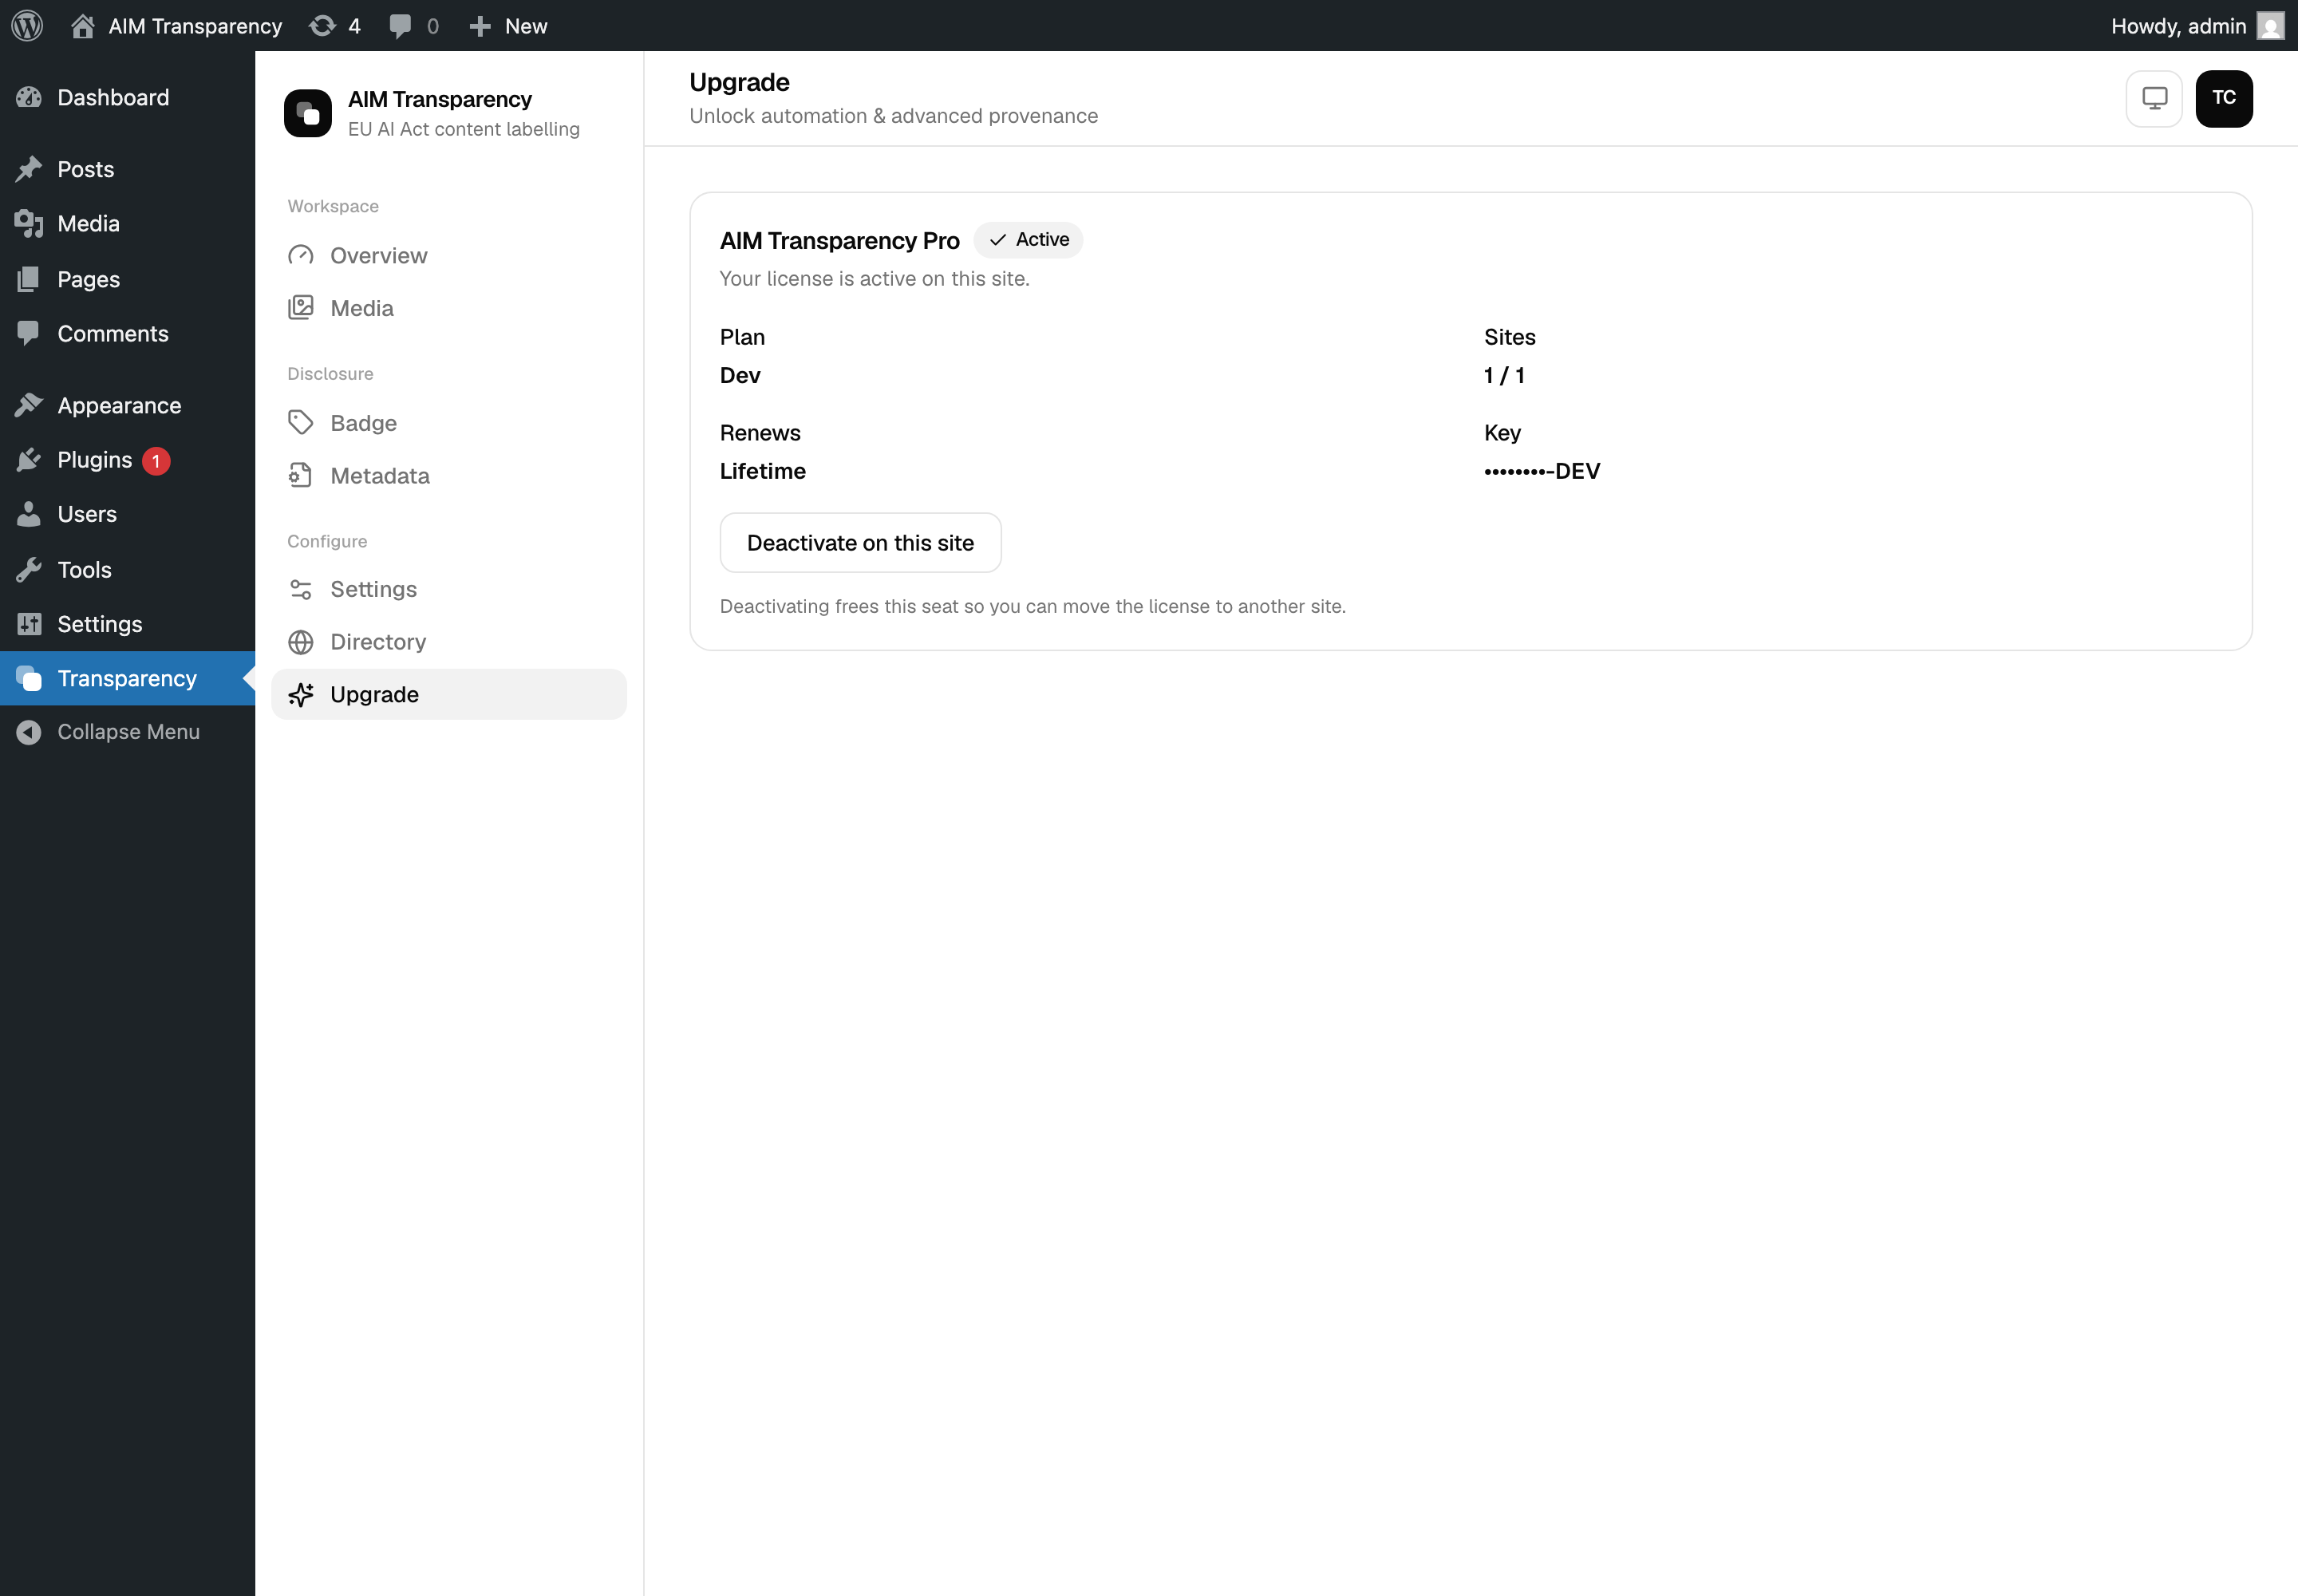
Task: Click the Dashboard gauge icon
Action: [x=29, y=97]
